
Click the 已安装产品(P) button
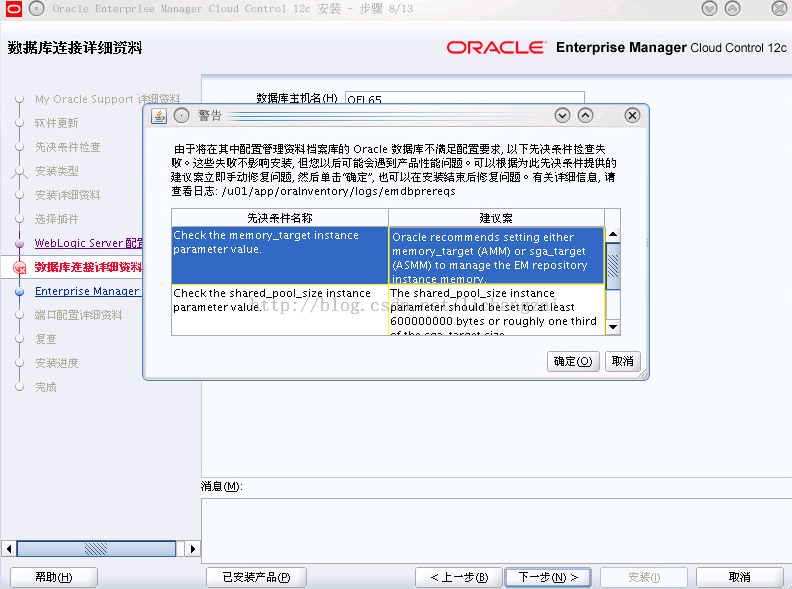(x=256, y=577)
